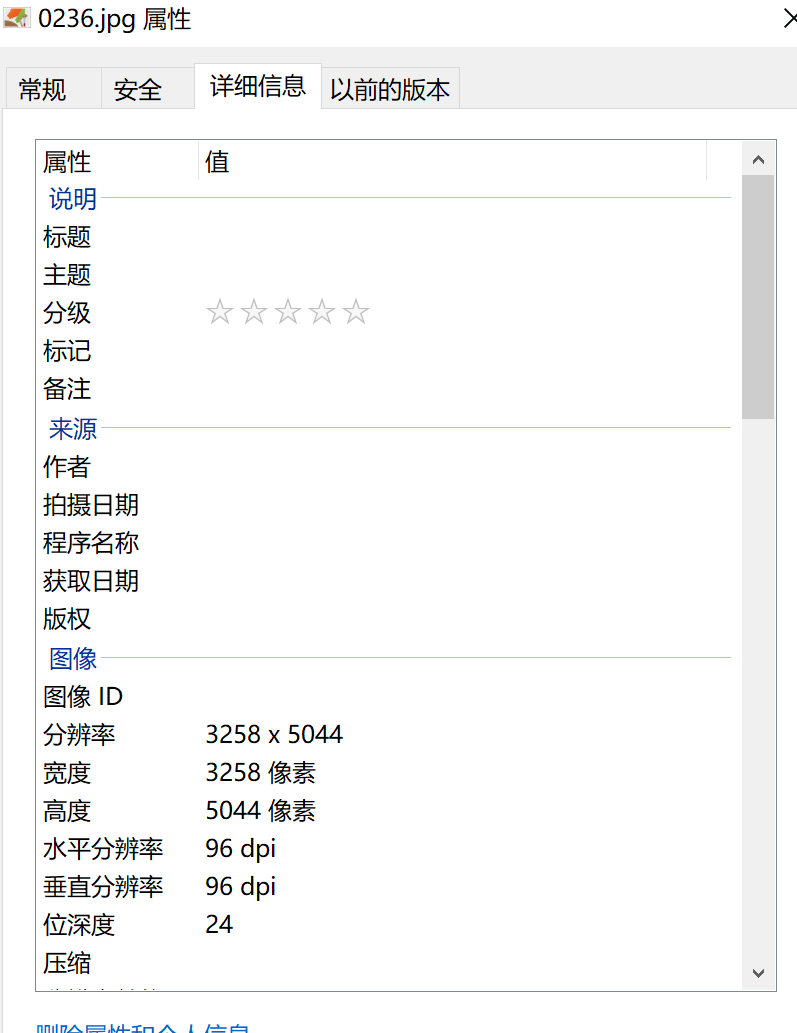Click the vertical scrollbar thumb
This screenshot has width=797, height=1033.
[757, 297]
